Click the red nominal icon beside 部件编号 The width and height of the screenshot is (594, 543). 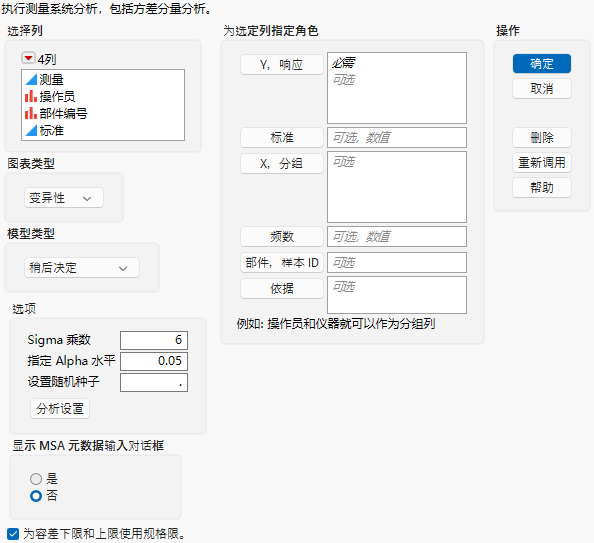tap(31, 113)
